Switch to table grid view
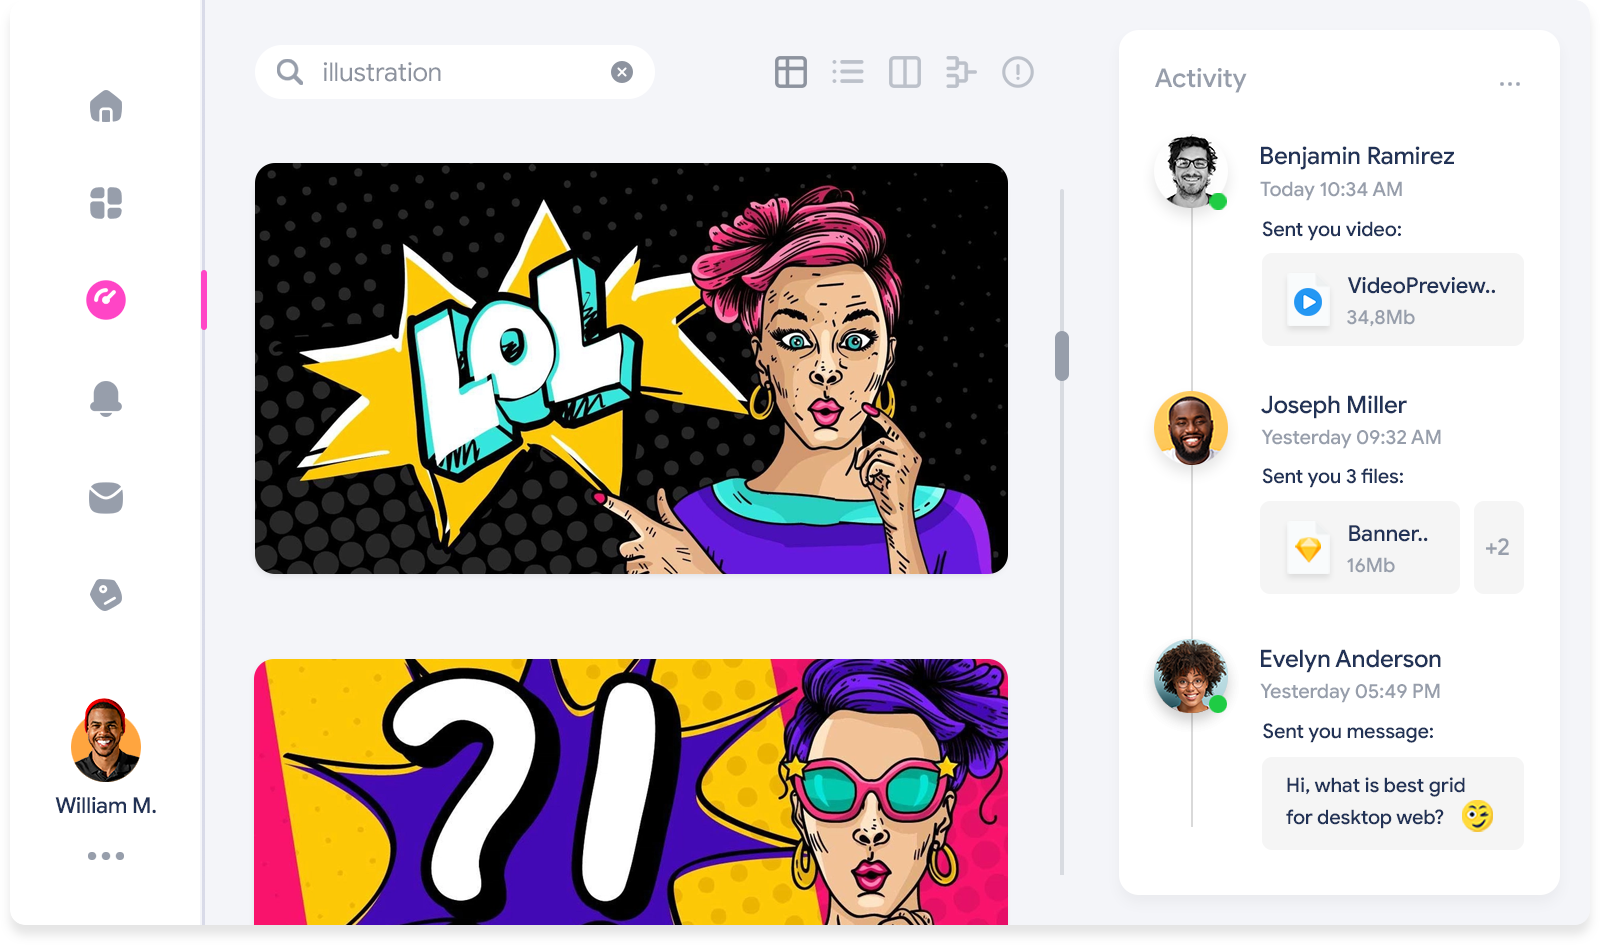The image size is (1600, 945). click(791, 72)
